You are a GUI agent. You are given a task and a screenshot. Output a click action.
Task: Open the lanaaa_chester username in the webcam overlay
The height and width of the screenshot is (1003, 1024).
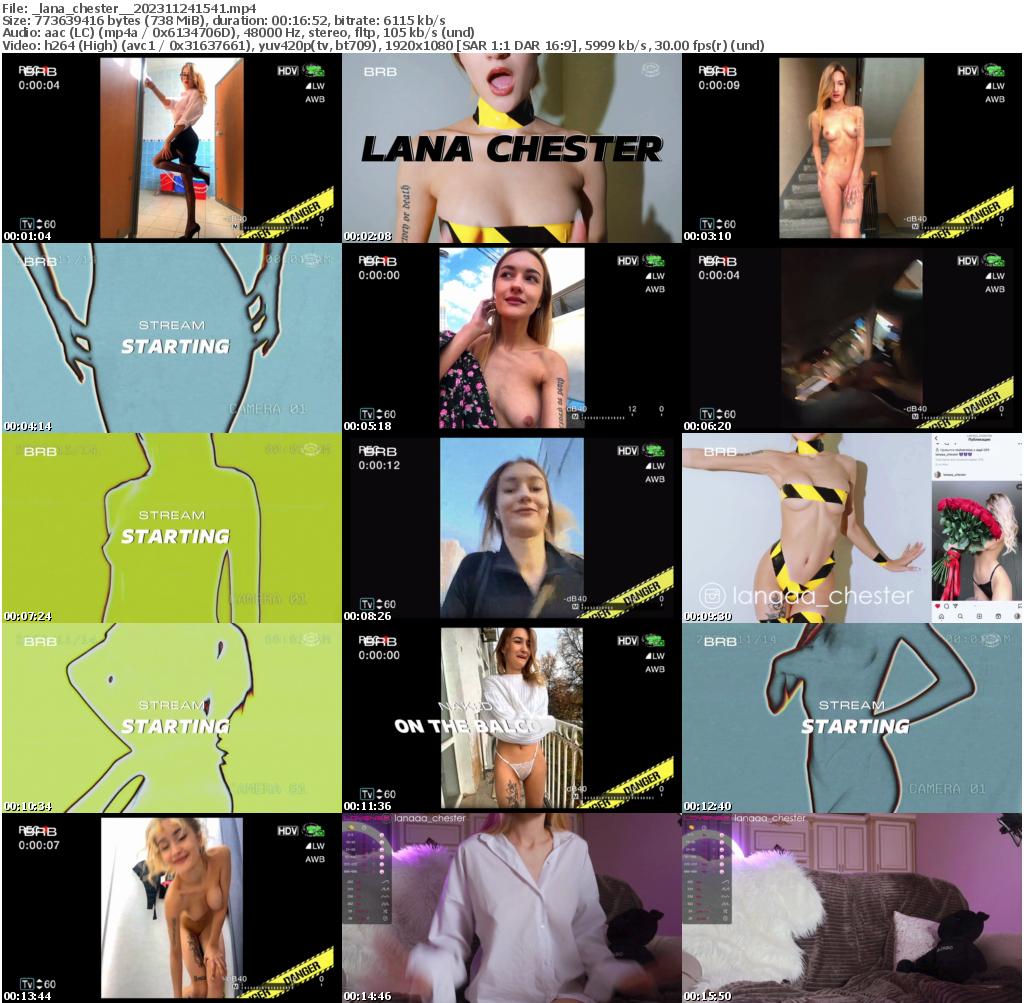click(x=769, y=818)
